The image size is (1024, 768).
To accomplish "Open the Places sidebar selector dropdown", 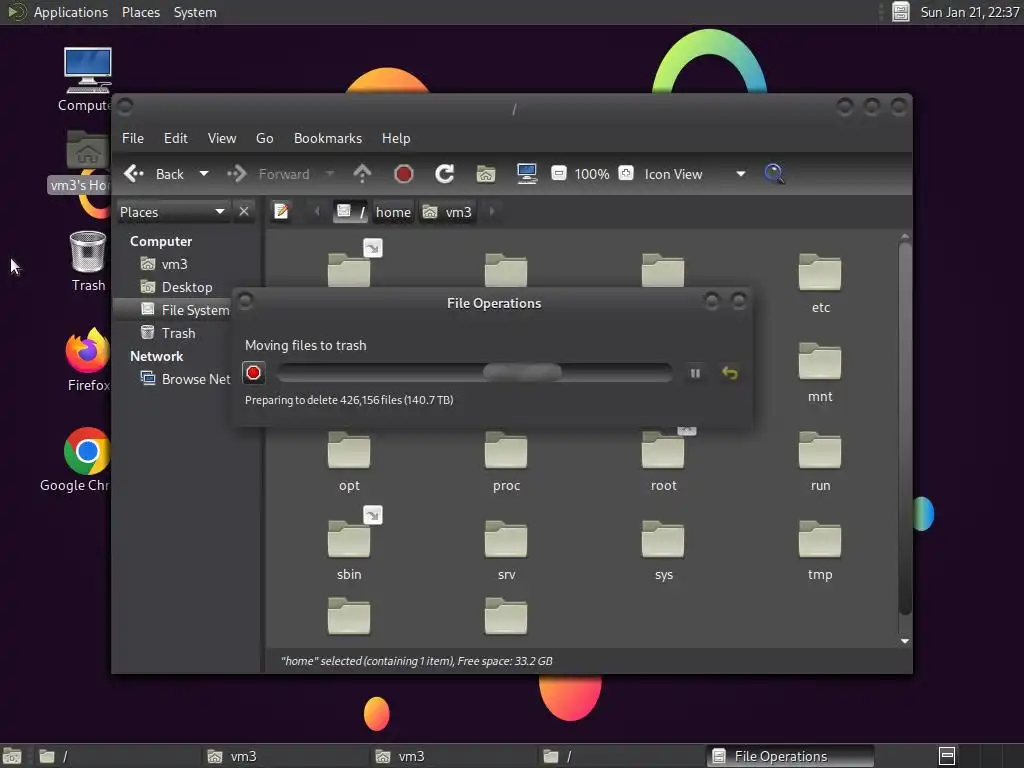I will point(172,212).
